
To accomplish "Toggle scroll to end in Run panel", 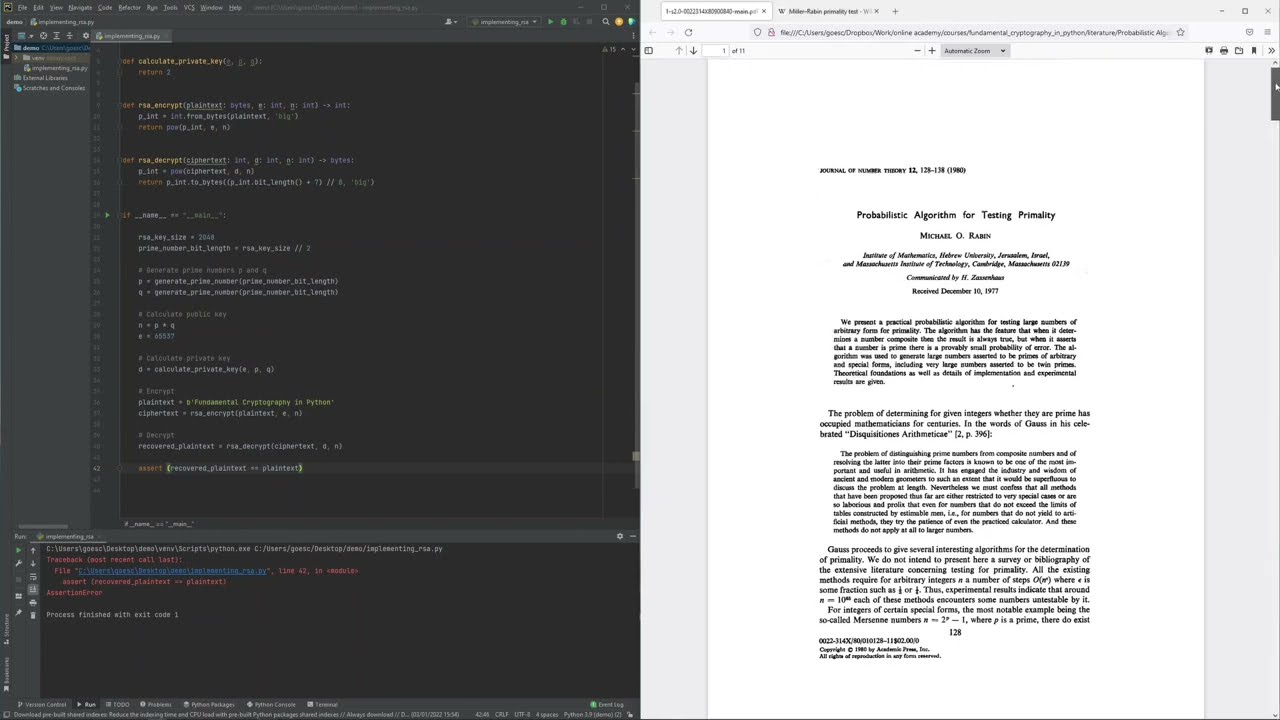I will [32, 589].
